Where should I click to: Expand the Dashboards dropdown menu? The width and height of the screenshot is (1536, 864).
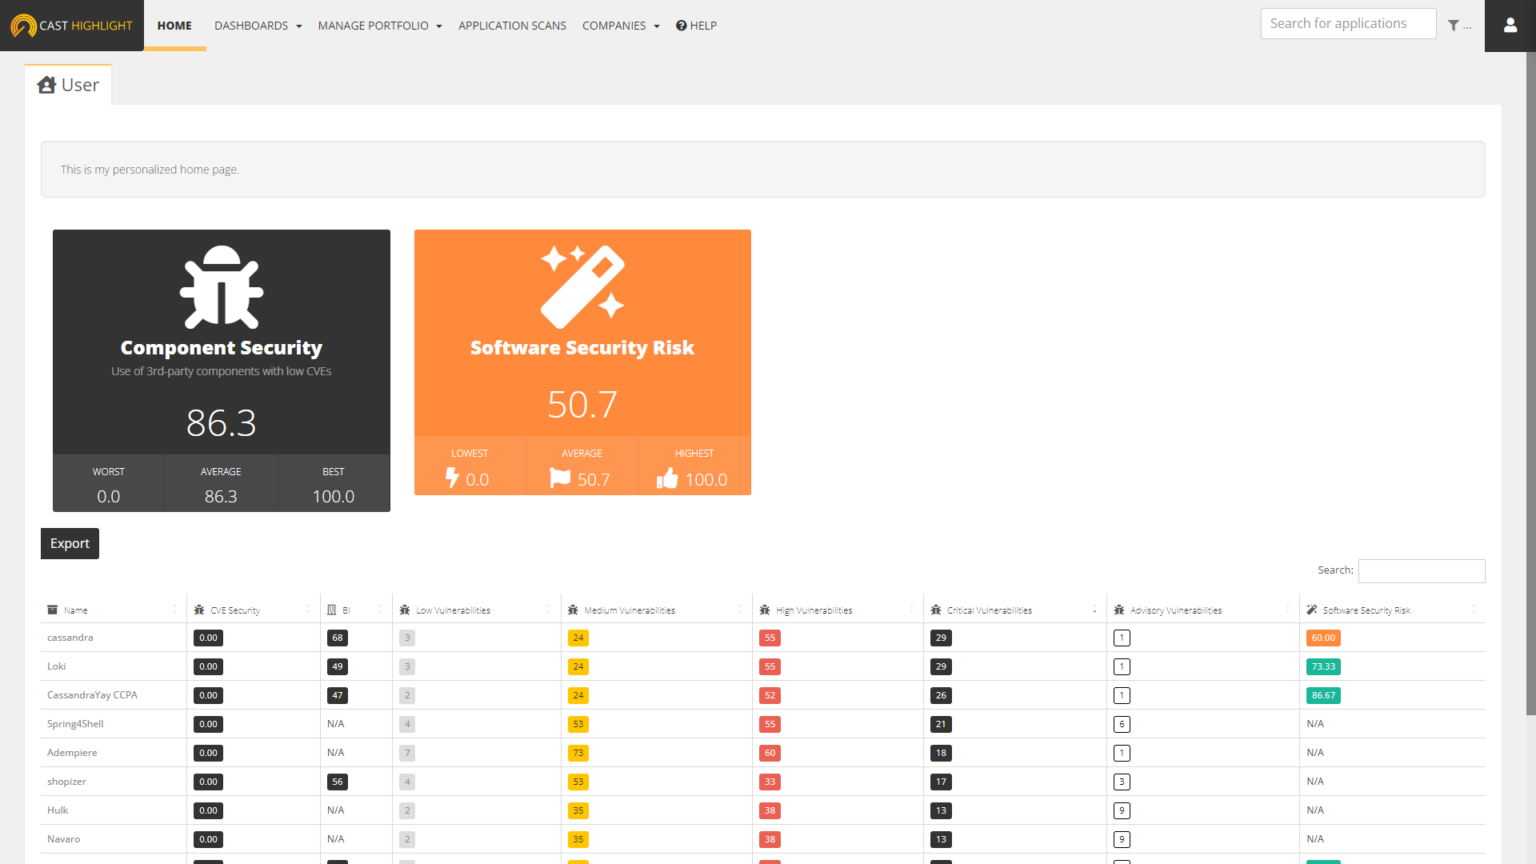[x=257, y=25]
